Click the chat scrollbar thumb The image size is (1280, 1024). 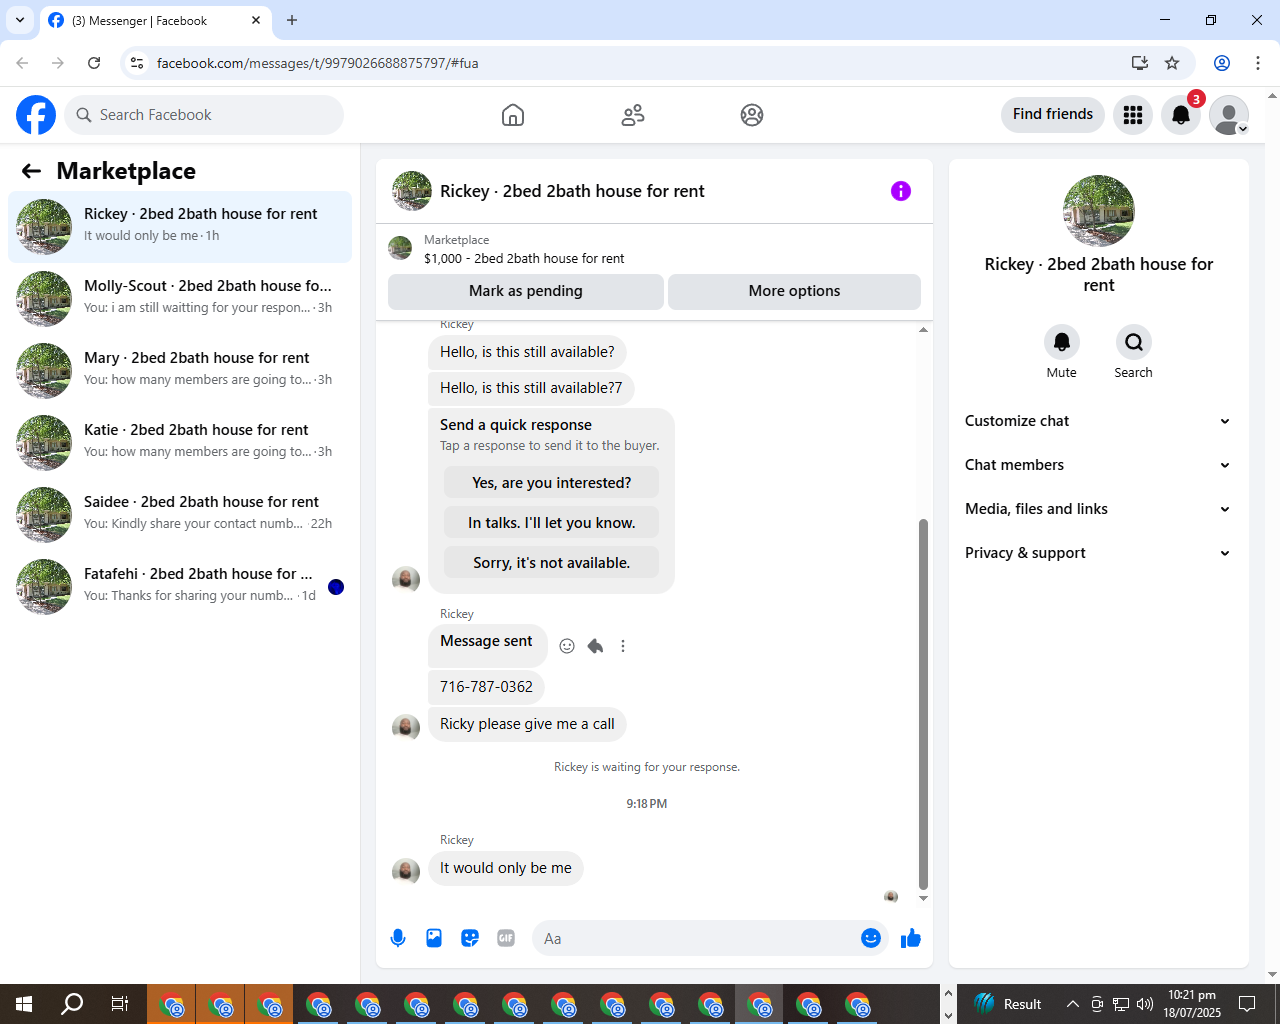tap(923, 703)
